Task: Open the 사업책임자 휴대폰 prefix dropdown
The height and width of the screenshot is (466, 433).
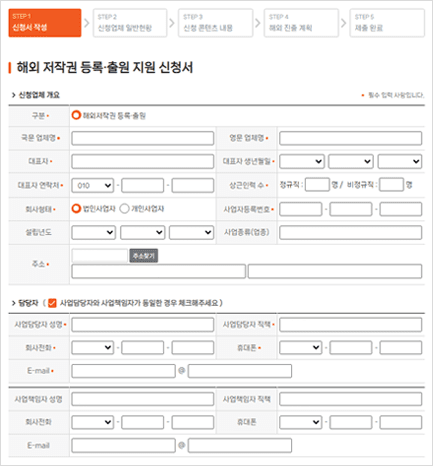Action: pos(301,422)
